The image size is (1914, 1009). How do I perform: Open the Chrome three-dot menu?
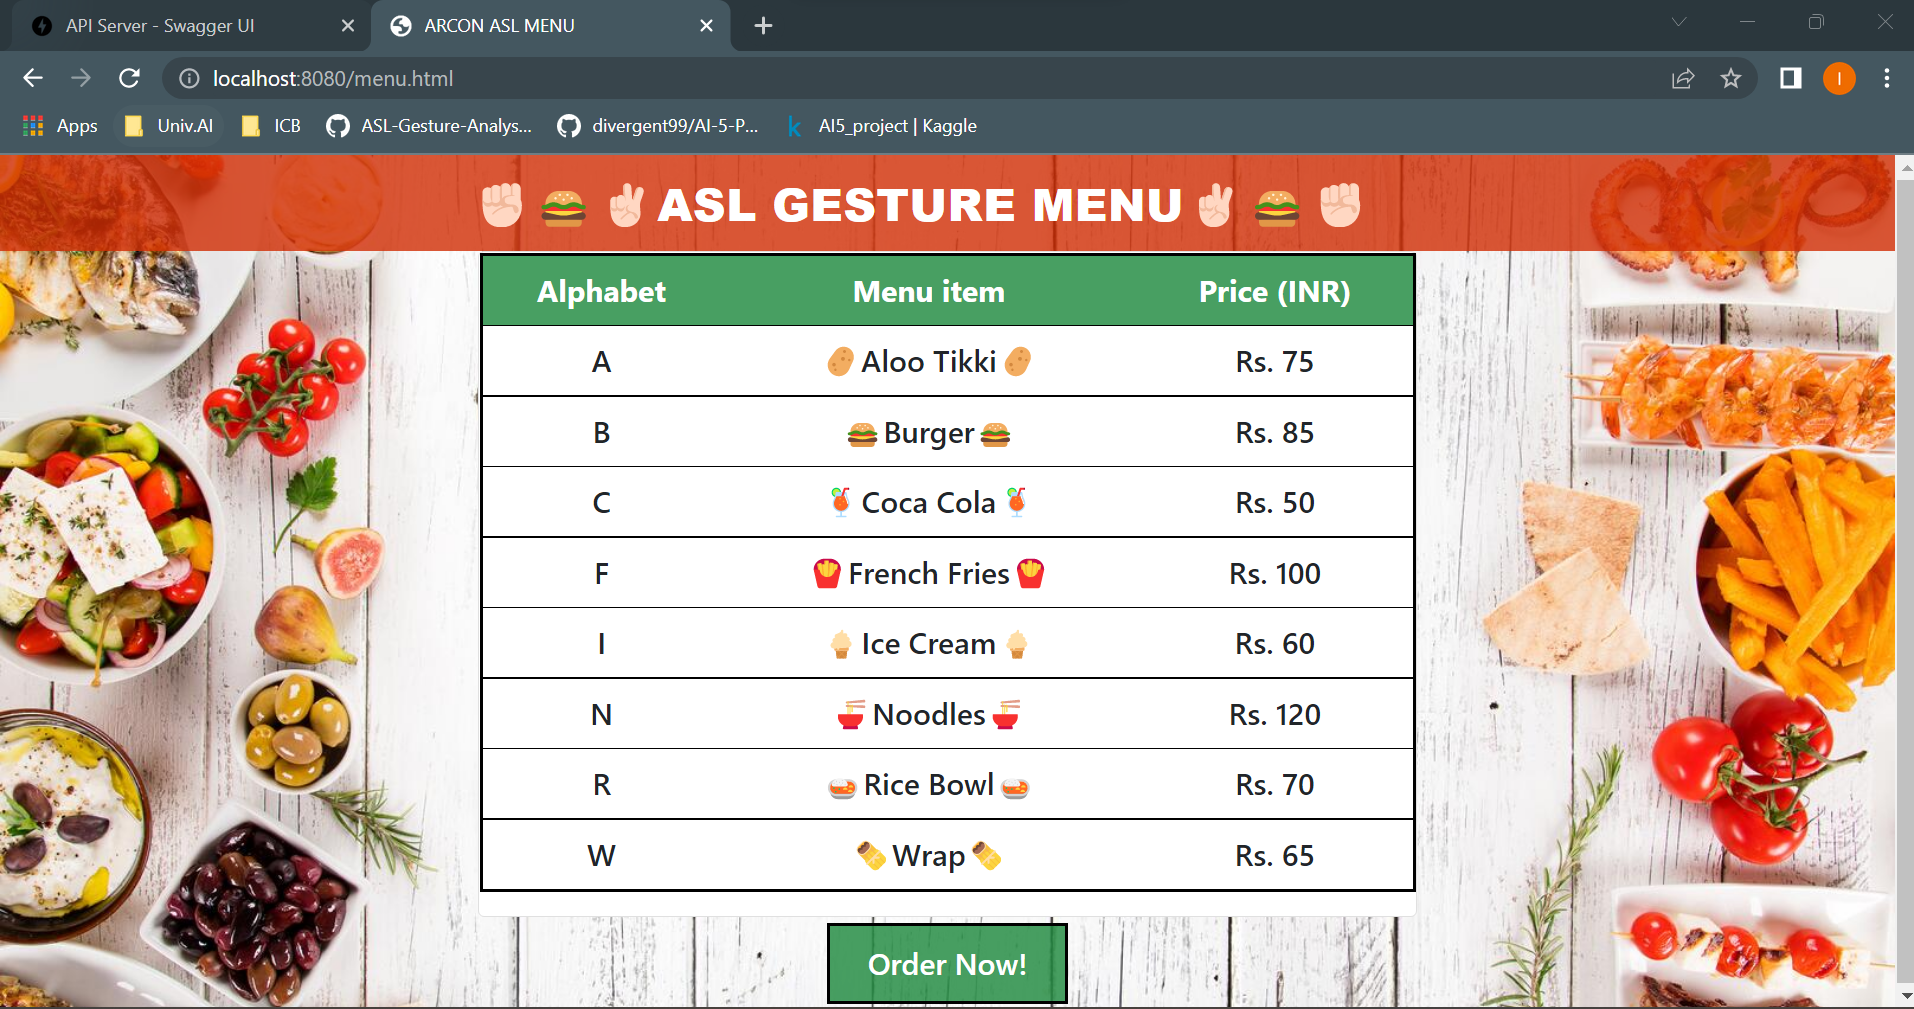tap(1887, 78)
